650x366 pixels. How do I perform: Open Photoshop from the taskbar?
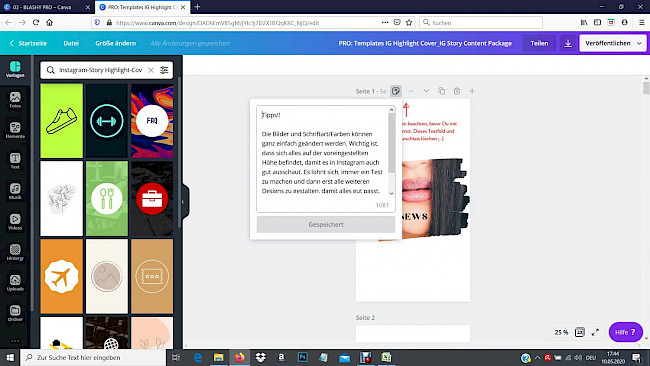303,357
